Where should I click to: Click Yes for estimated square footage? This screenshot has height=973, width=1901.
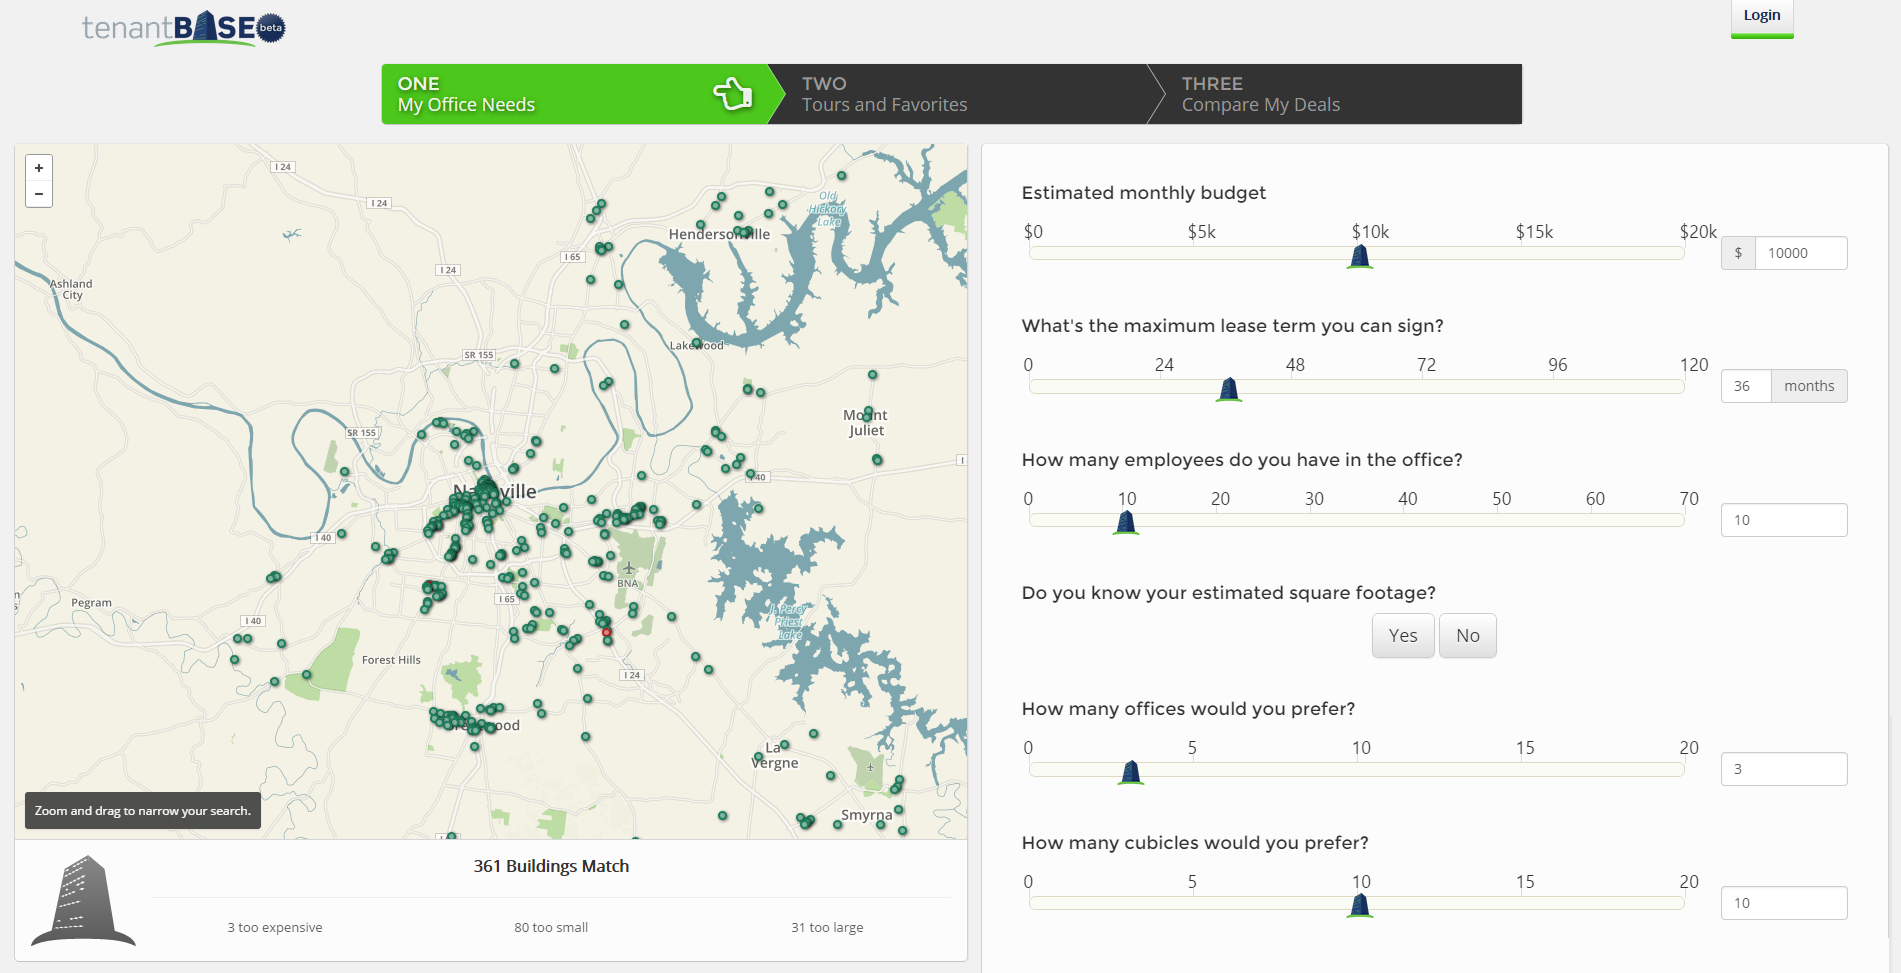click(1403, 636)
